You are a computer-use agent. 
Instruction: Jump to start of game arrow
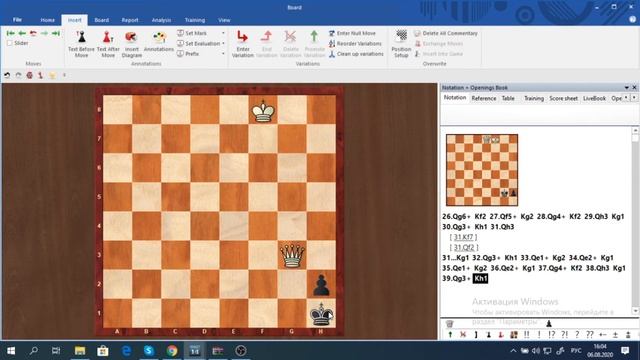pyautogui.click(x=11, y=33)
